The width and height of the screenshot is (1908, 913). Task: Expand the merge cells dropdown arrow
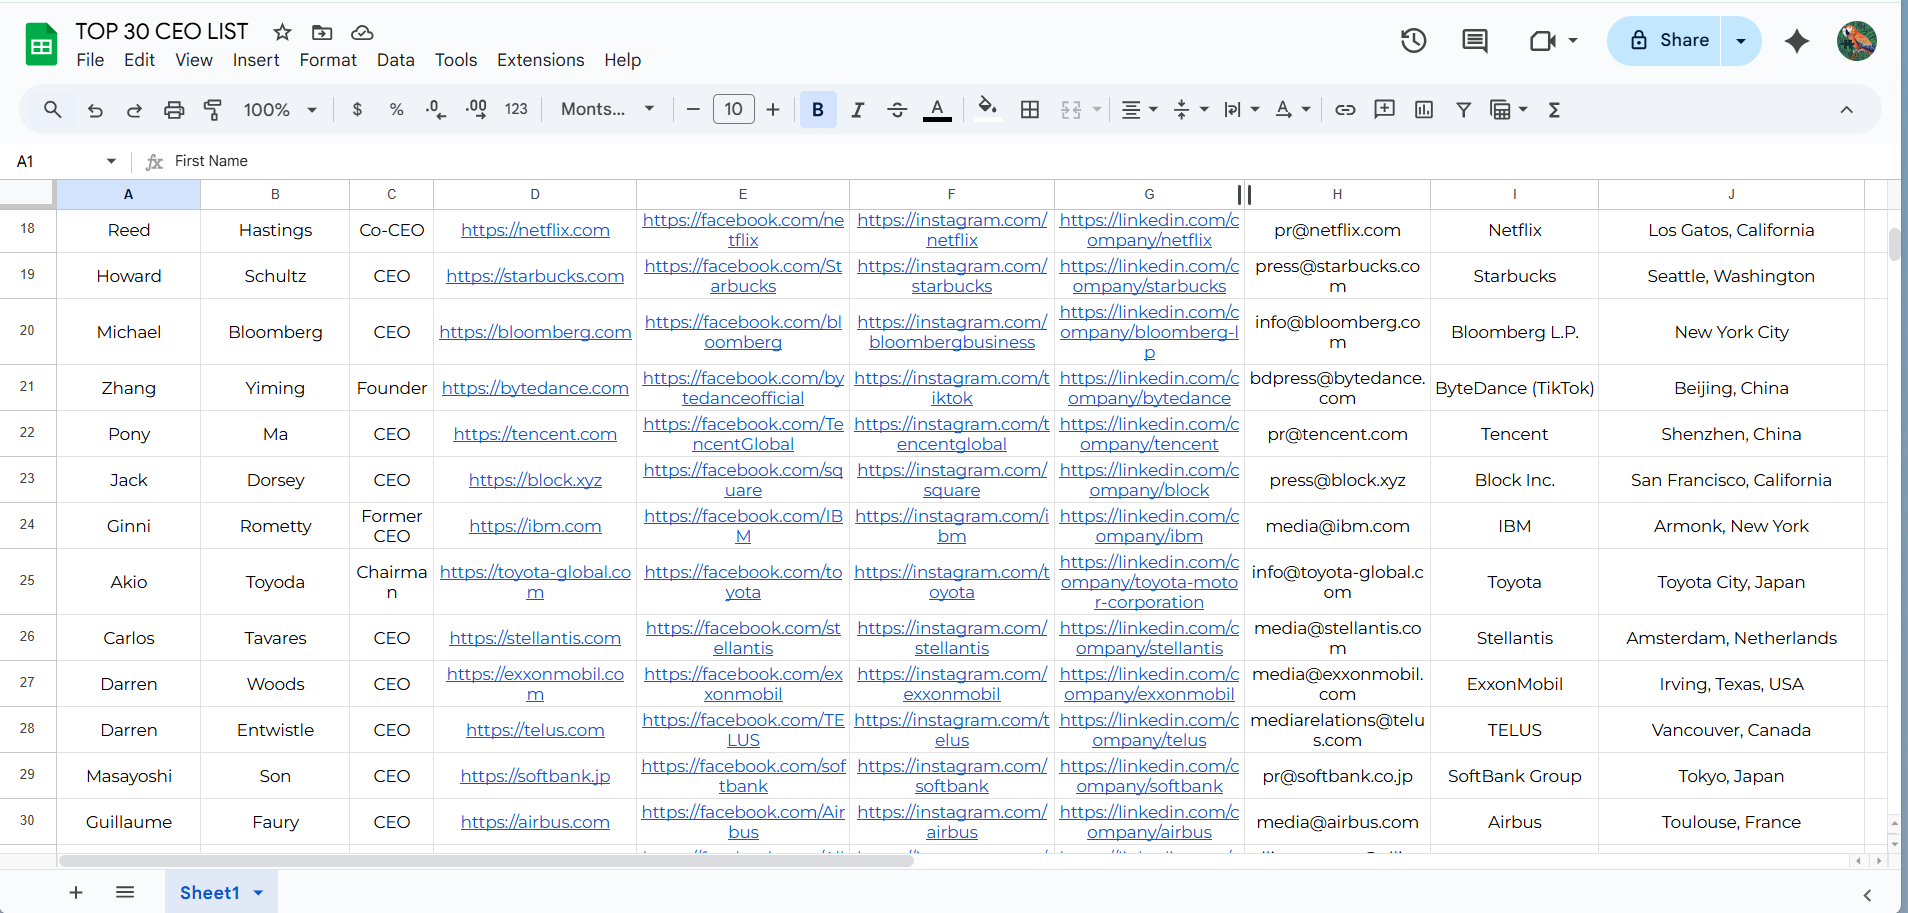point(1097,110)
